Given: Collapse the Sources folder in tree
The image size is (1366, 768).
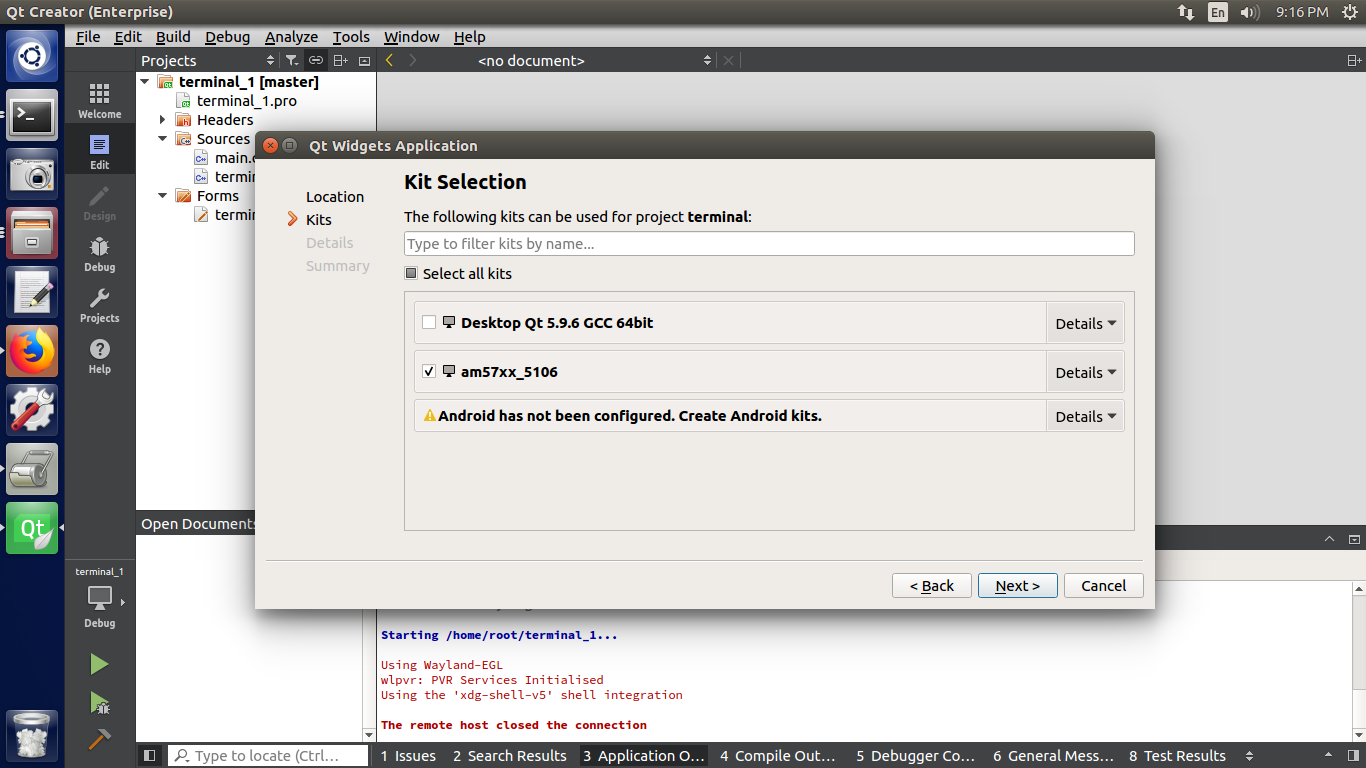Looking at the screenshot, I should 163,139.
